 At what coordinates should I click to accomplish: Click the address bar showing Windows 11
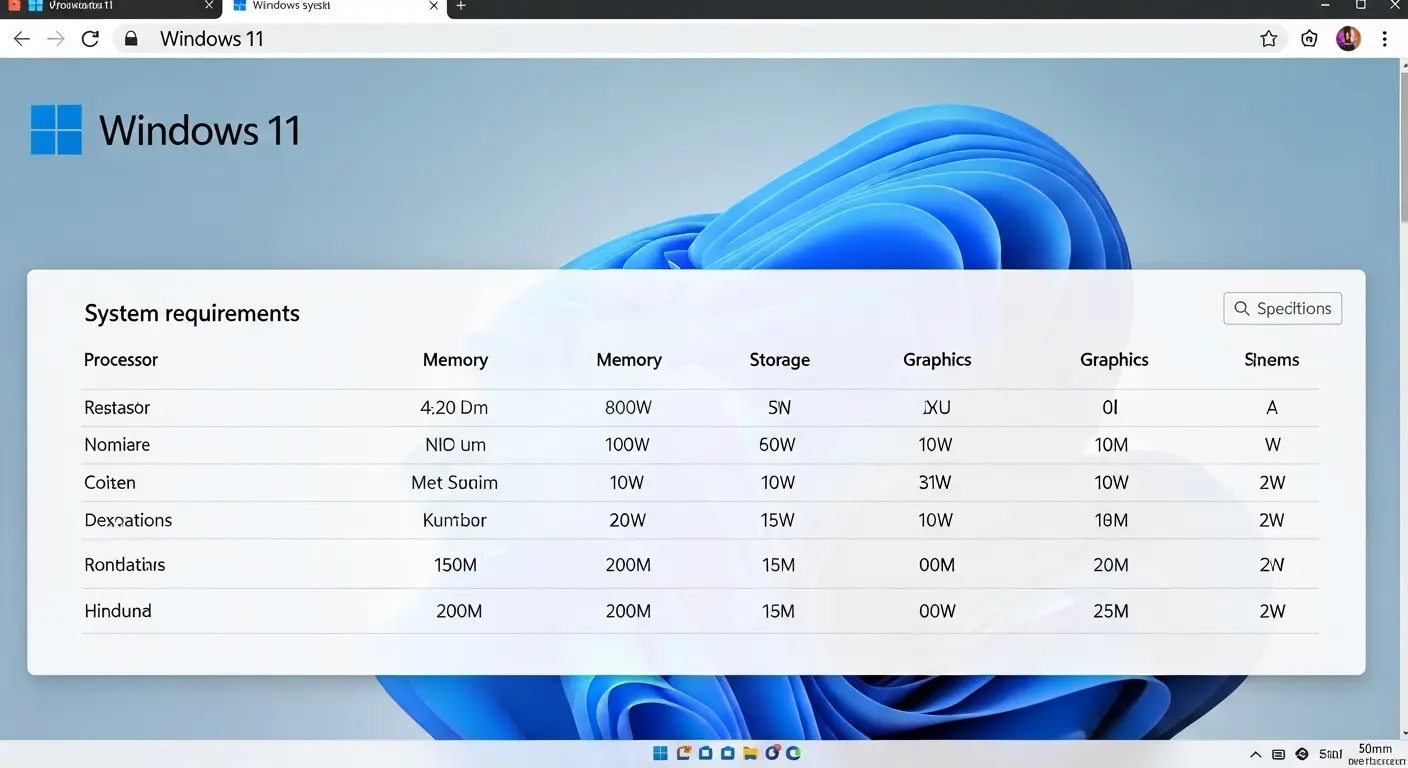700,39
